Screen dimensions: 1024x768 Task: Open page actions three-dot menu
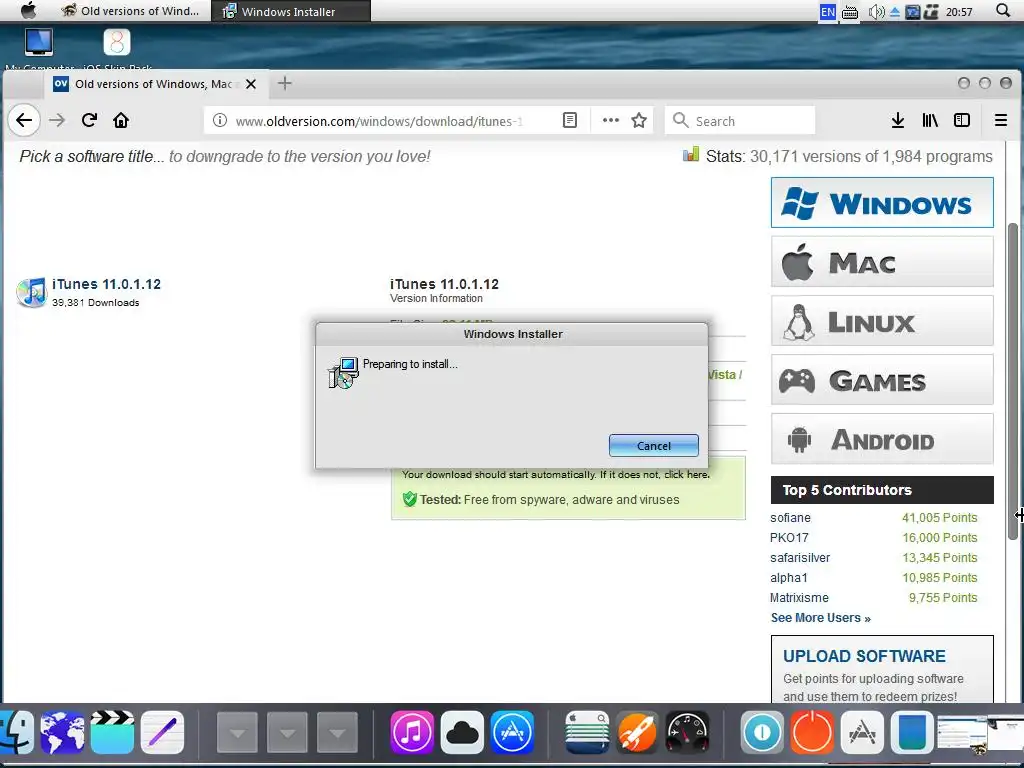(x=611, y=120)
